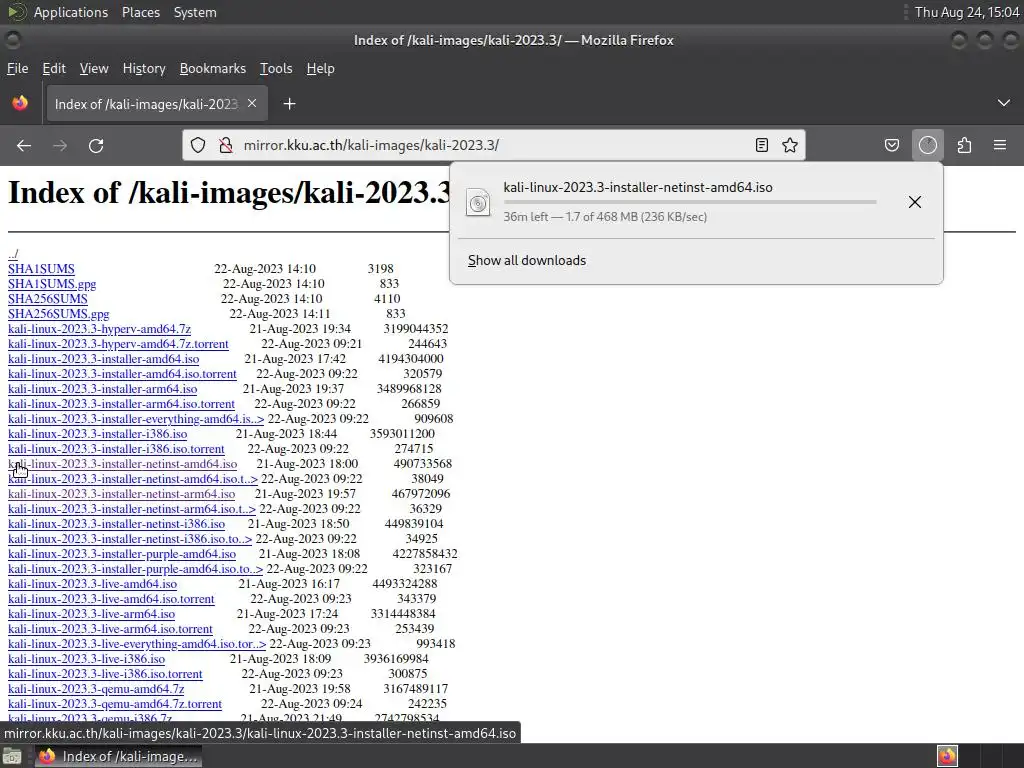Download kali-linux-2023.3-installer-netinst-i386.iso
The height and width of the screenshot is (768, 1024).
coord(116,524)
